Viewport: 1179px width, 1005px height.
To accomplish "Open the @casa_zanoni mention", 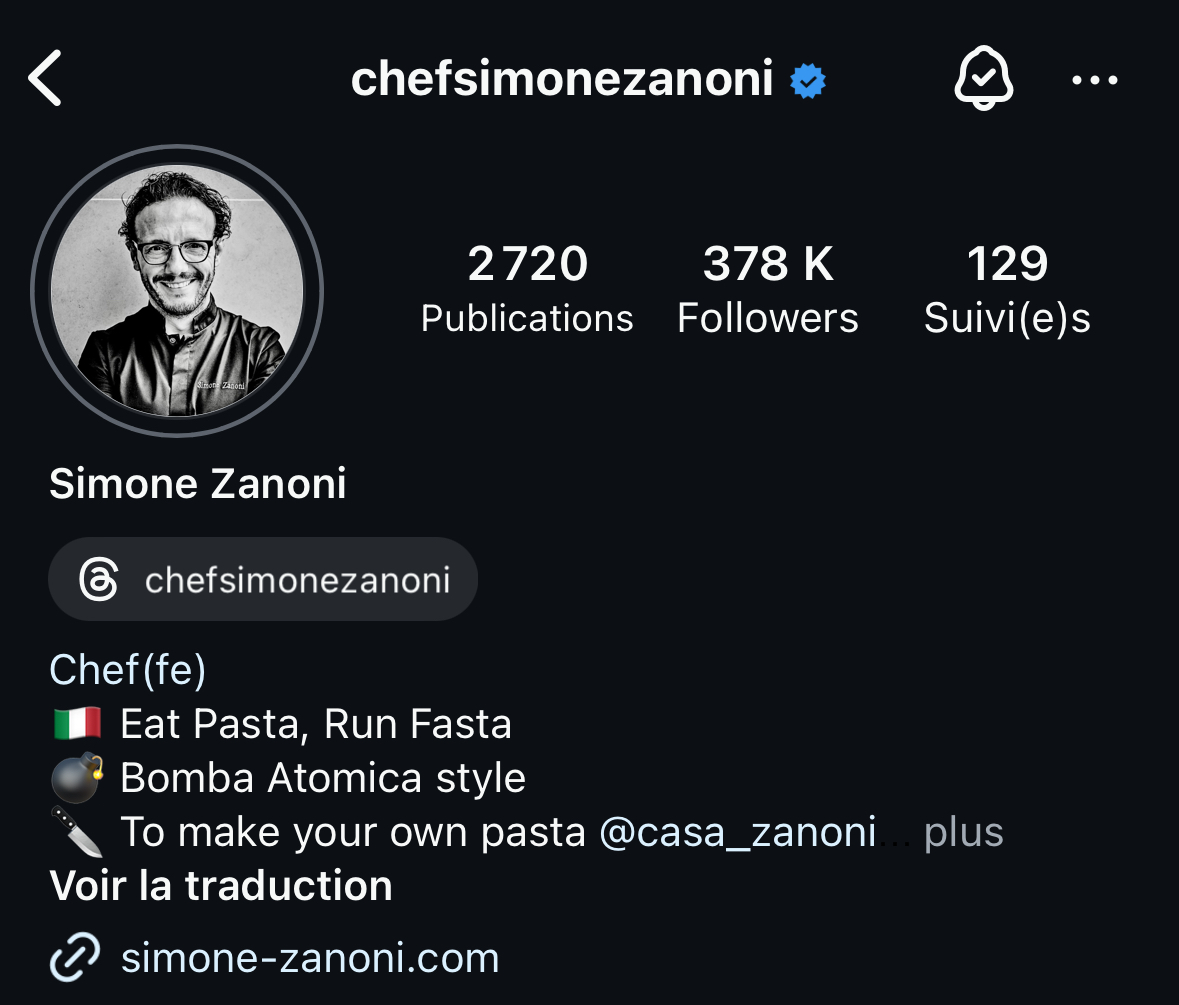I will point(737,832).
